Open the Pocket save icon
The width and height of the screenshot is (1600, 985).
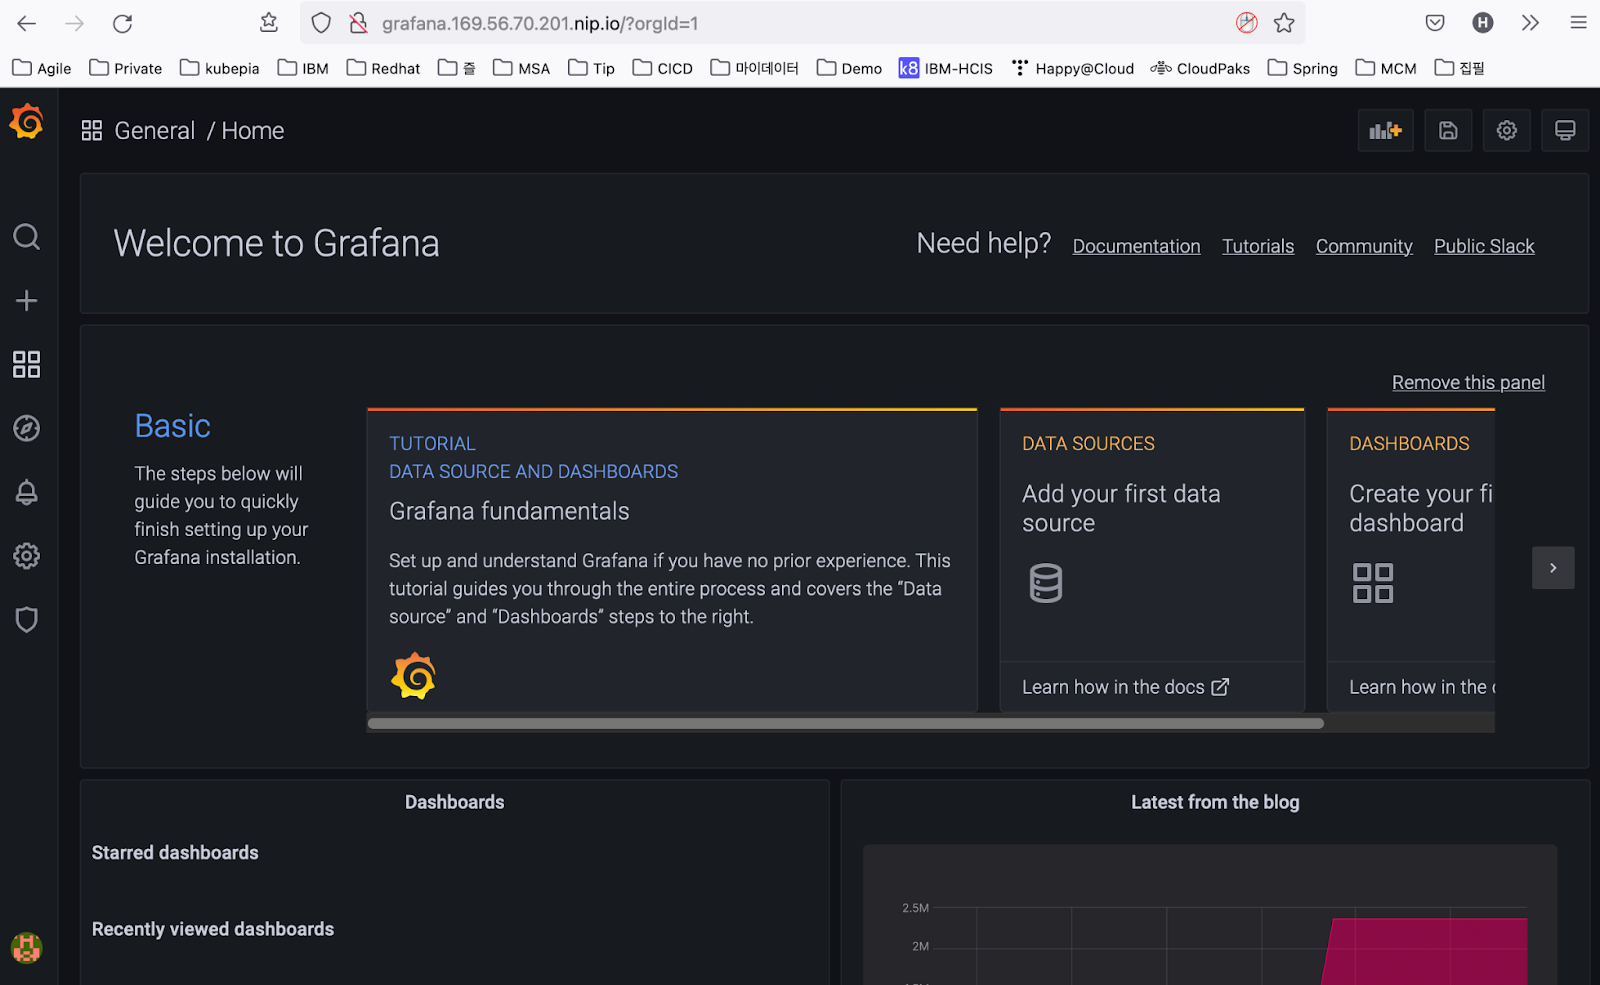pos(1435,23)
